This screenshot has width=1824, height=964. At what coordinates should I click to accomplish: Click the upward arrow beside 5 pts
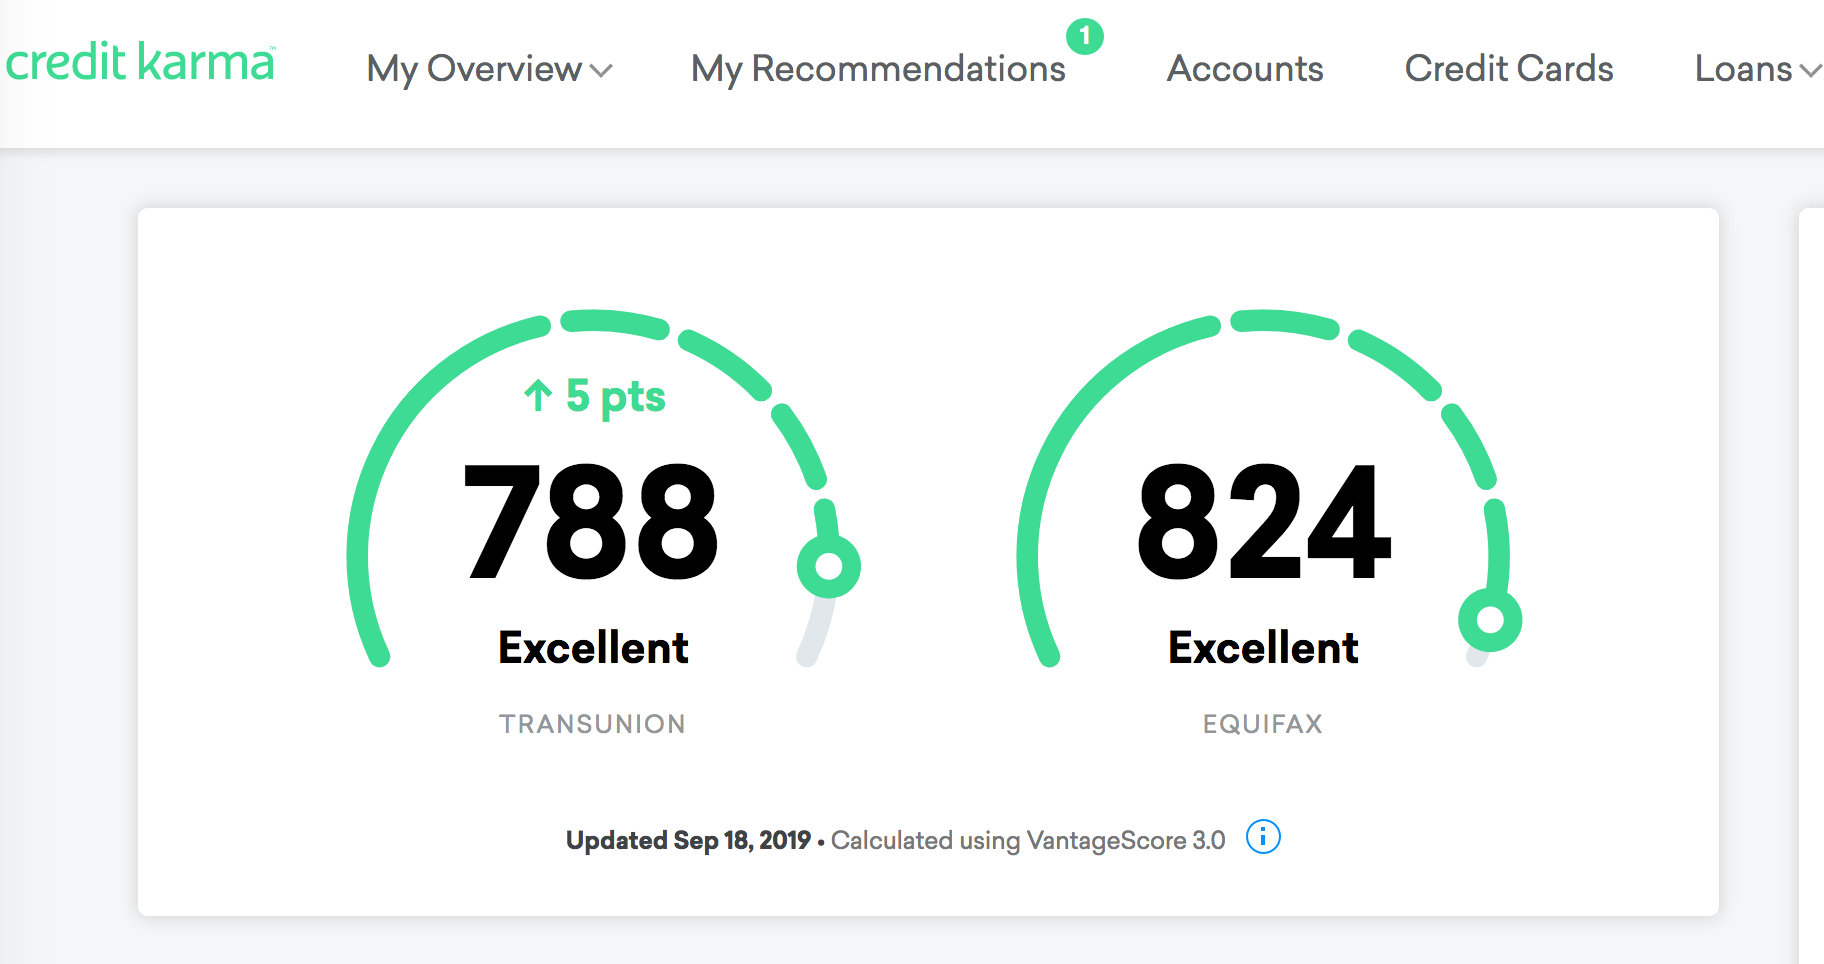coord(536,396)
